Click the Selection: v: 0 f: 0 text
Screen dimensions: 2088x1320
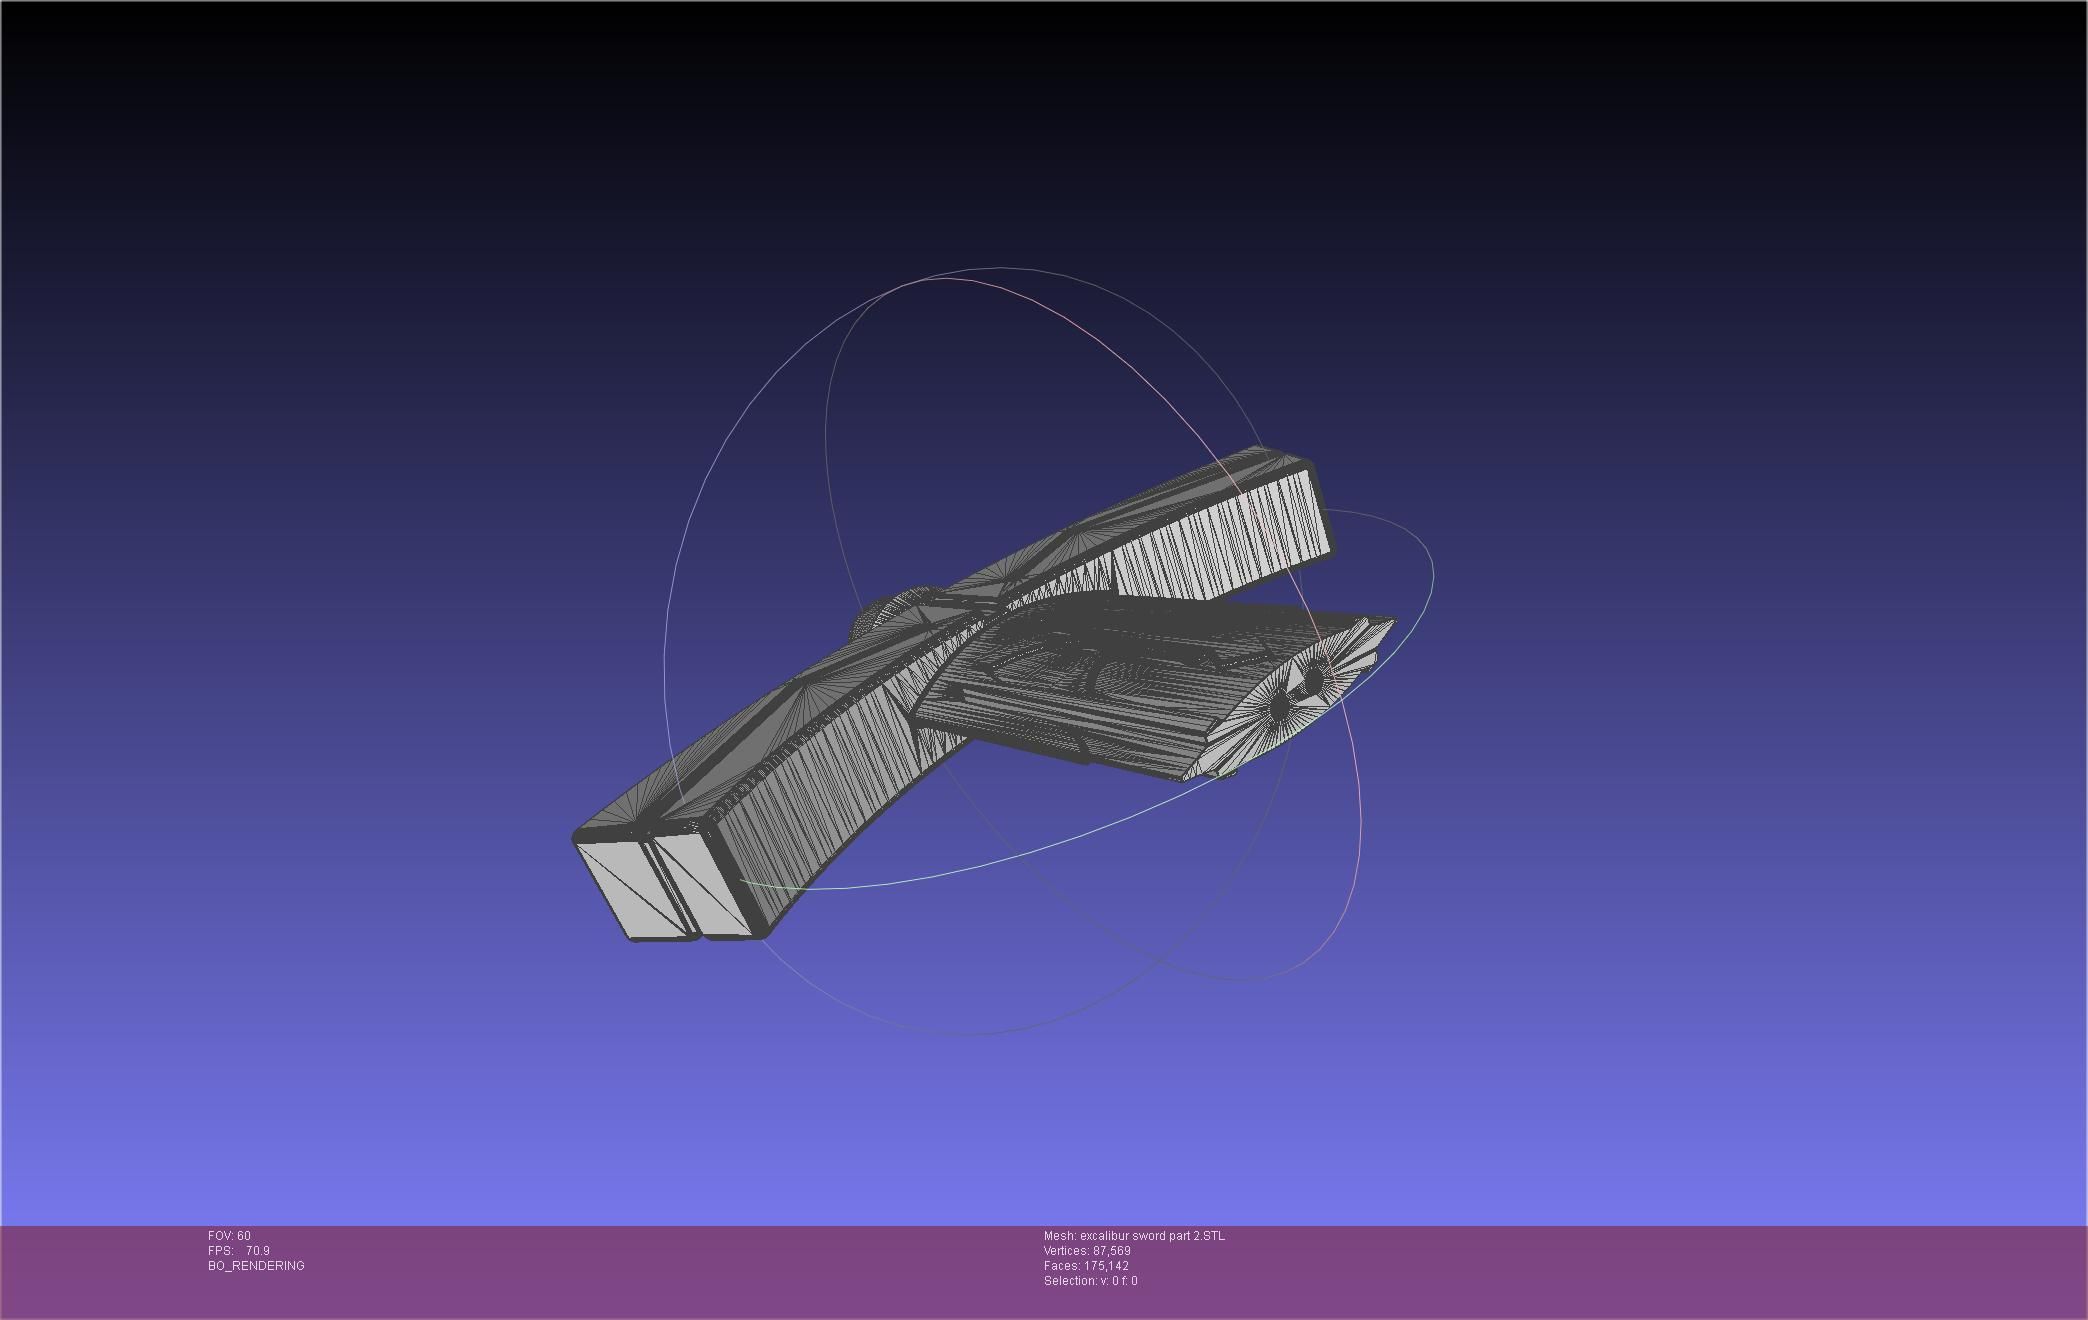pyautogui.click(x=1090, y=1280)
